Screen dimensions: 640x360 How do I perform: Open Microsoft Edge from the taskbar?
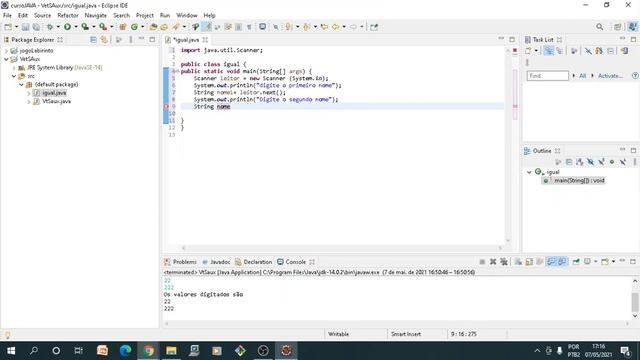[125, 351]
